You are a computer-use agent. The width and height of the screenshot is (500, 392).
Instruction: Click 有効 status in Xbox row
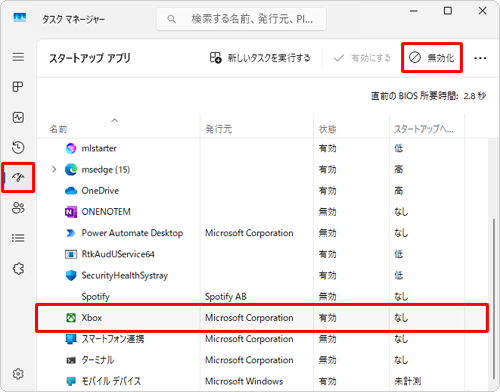click(327, 318)
